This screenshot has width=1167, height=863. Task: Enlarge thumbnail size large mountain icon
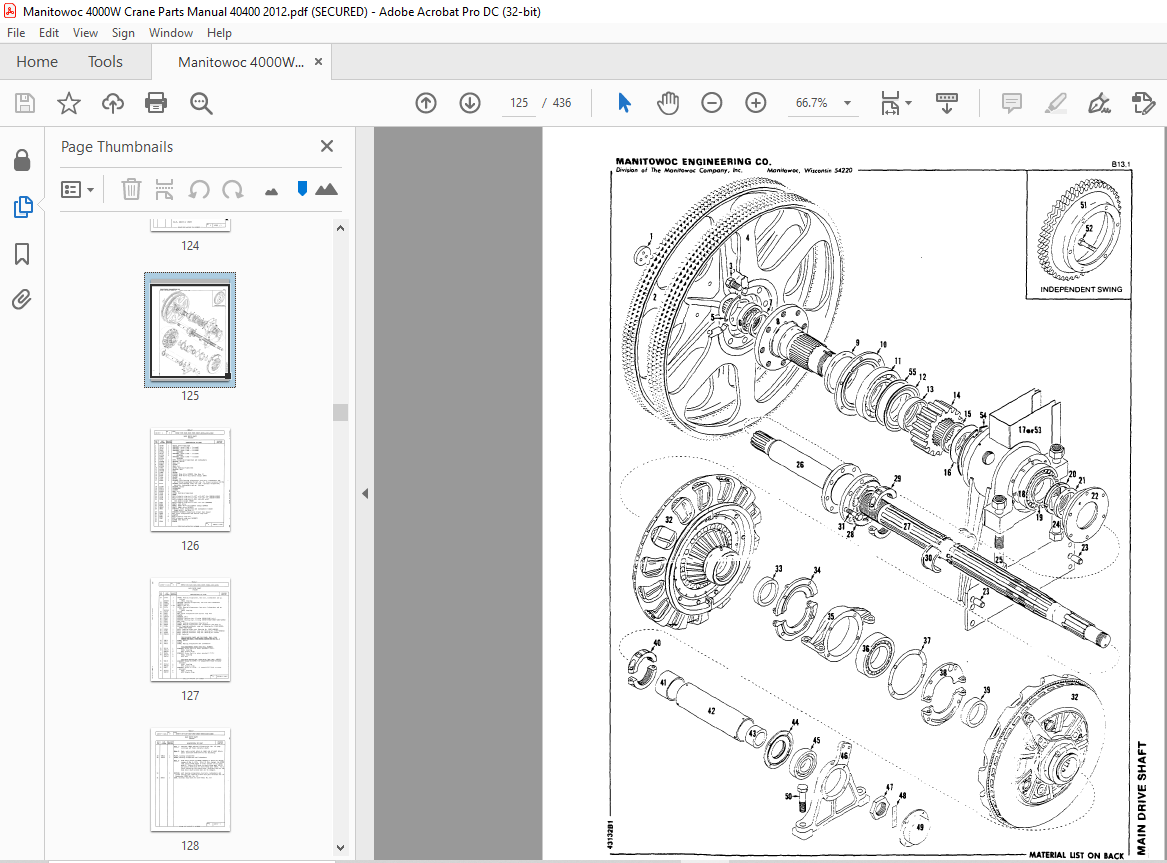326,189
